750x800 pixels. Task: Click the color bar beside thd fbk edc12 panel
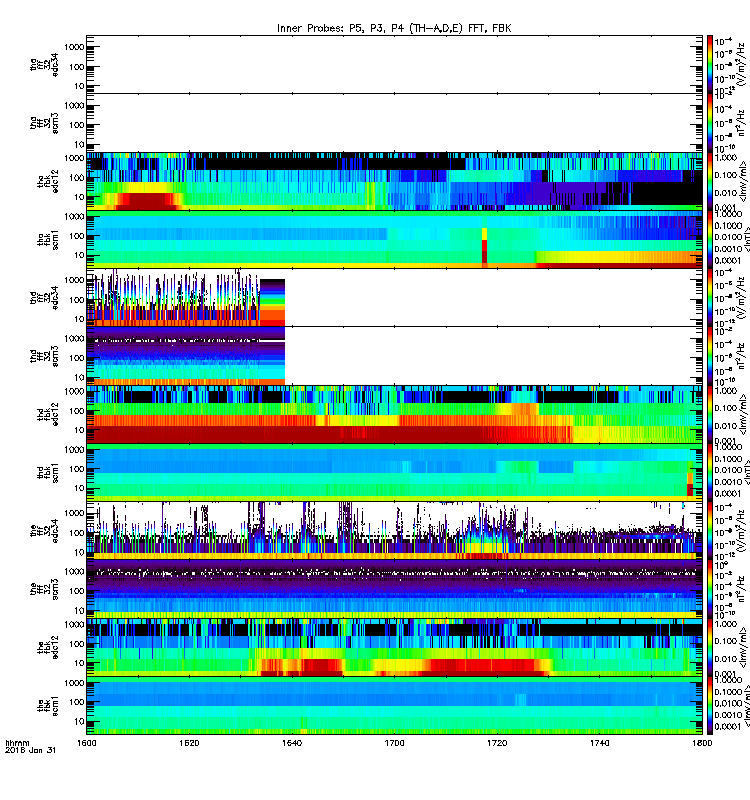pyautogui.click(x=710, y=414)
